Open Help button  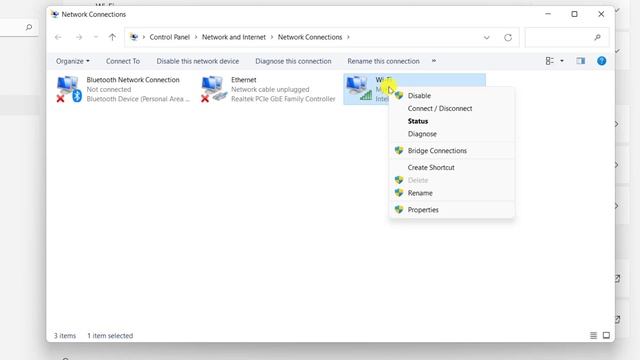602,61
